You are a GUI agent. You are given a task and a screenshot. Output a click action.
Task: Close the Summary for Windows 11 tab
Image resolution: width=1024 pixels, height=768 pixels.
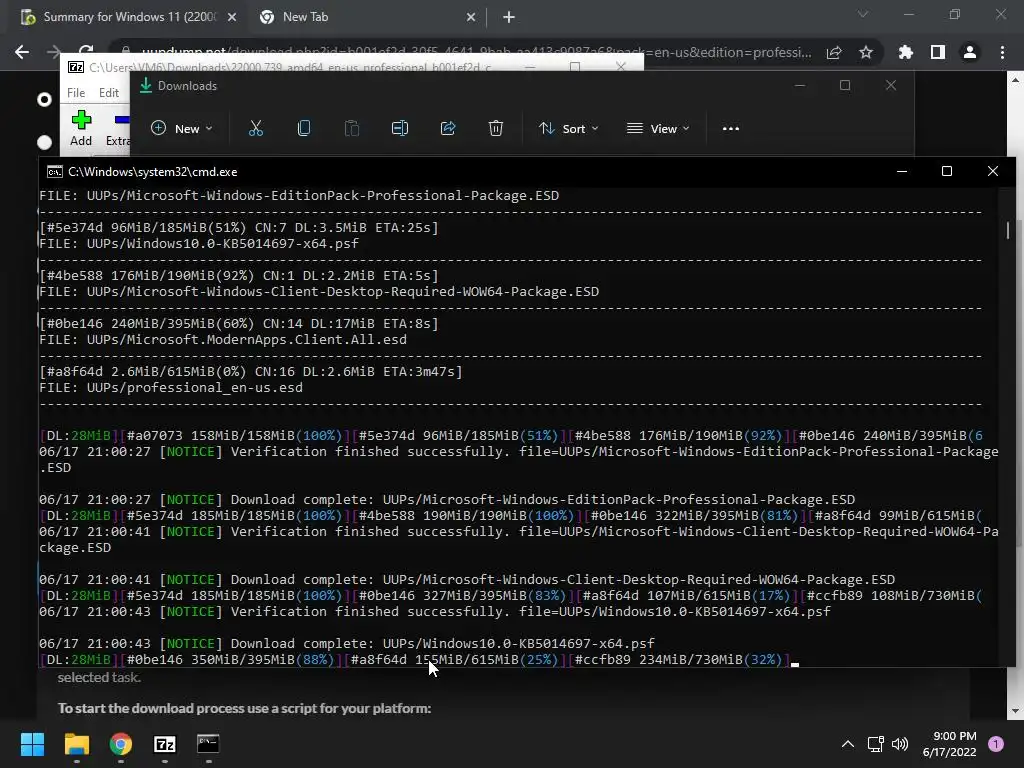pos(232,18)
